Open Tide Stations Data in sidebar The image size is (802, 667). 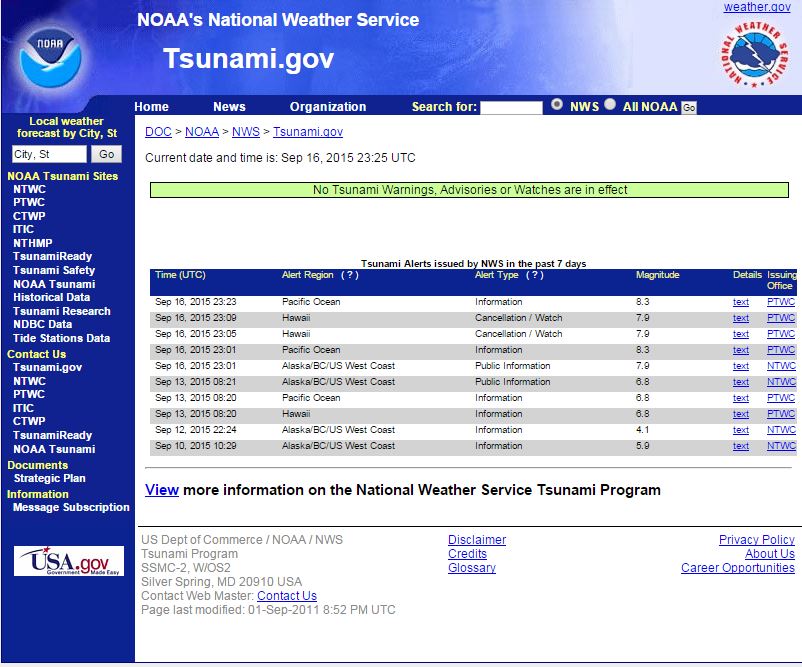[x=61, y=338]
